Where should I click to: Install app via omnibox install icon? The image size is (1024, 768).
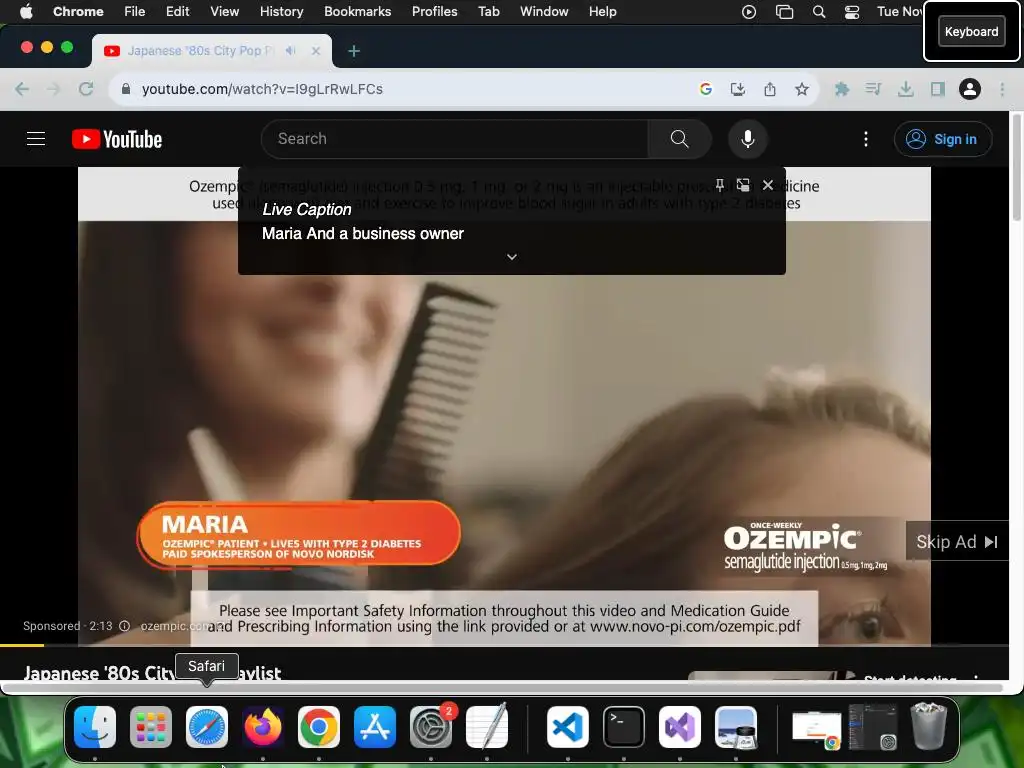pos(738,89)
